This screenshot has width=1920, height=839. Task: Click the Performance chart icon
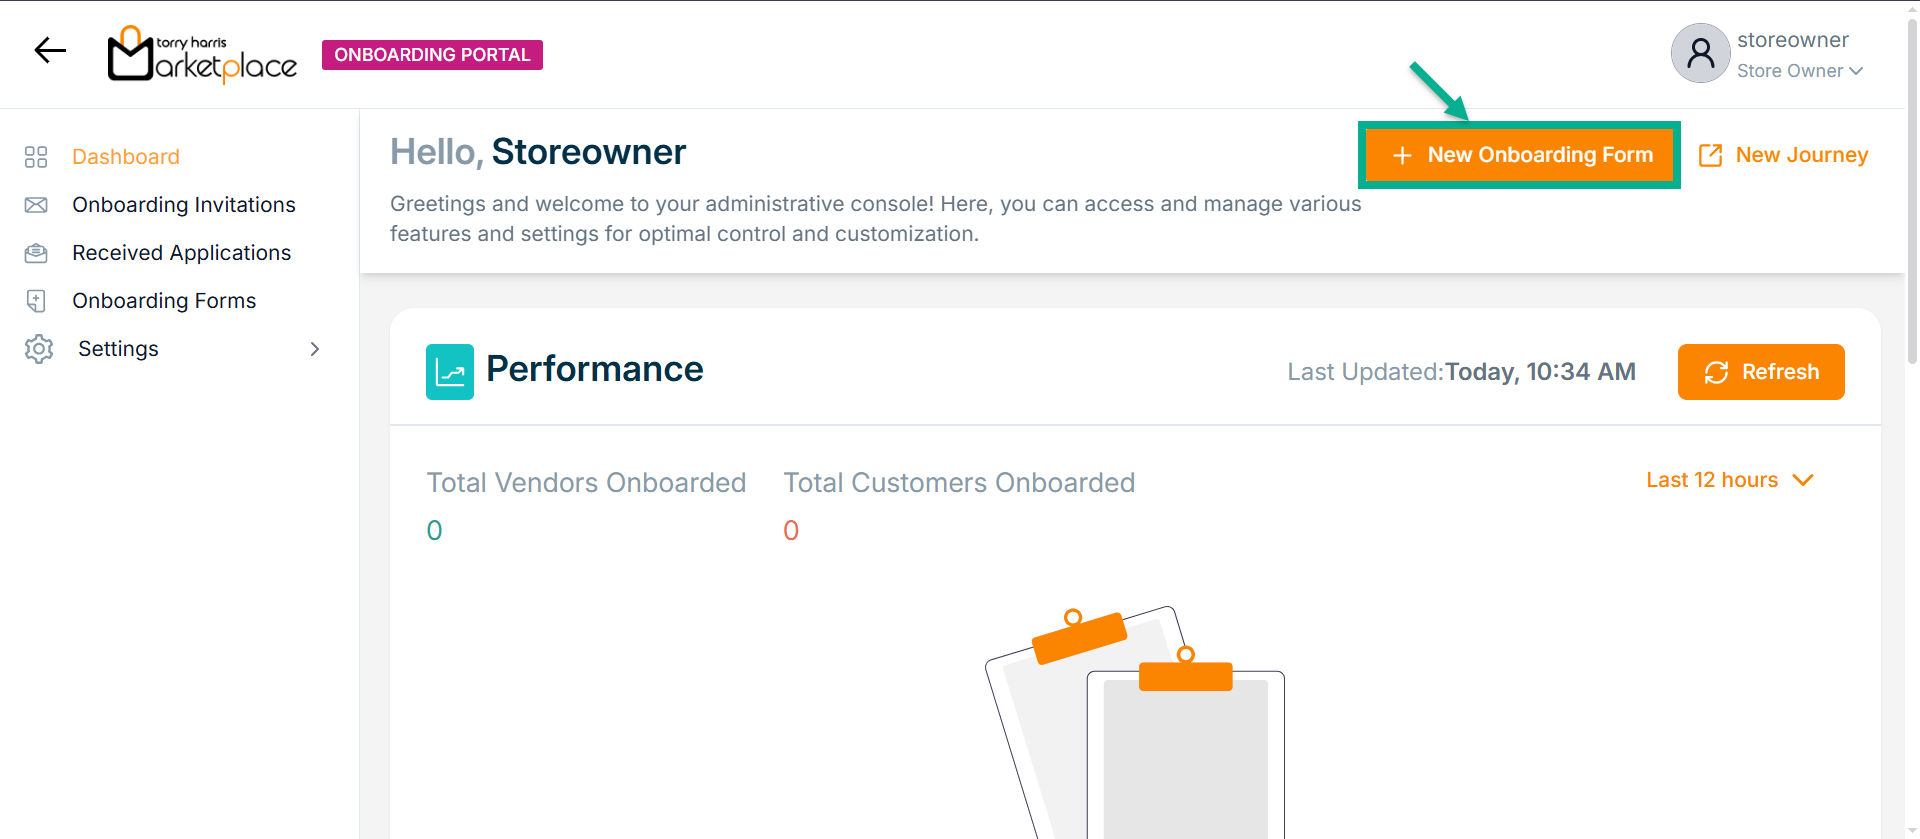(449, 372)
